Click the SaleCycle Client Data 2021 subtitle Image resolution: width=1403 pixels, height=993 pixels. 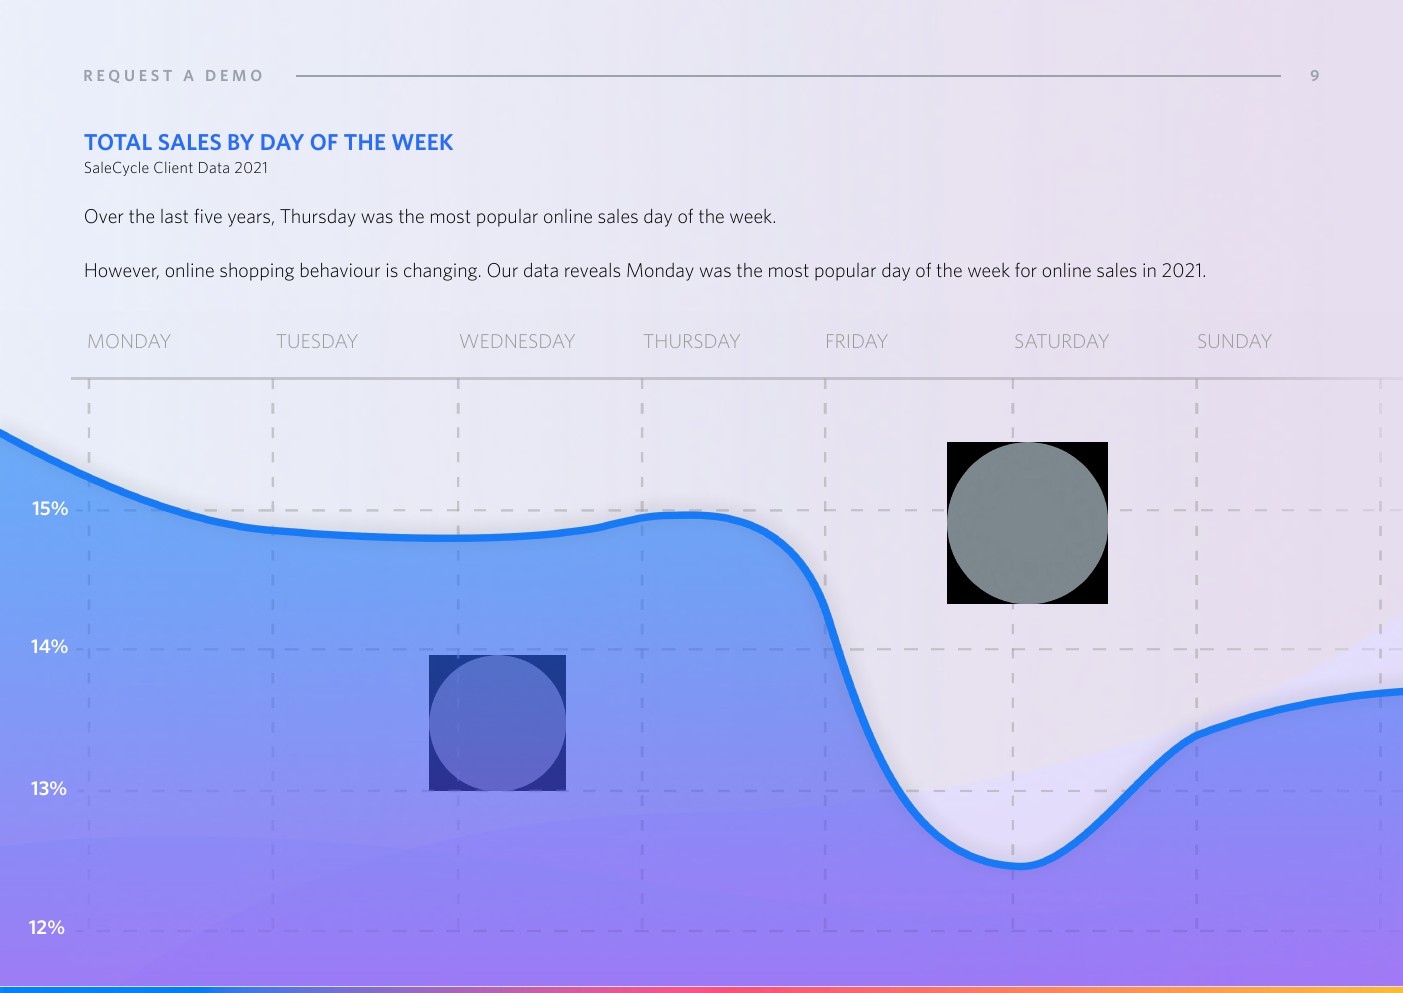pos(176,168)
